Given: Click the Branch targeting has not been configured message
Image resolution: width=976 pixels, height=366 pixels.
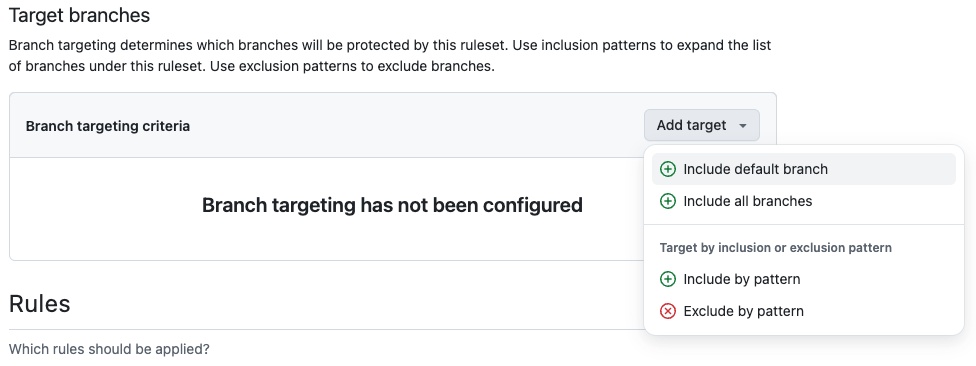Looking at the screenshot, I should 392,205.
